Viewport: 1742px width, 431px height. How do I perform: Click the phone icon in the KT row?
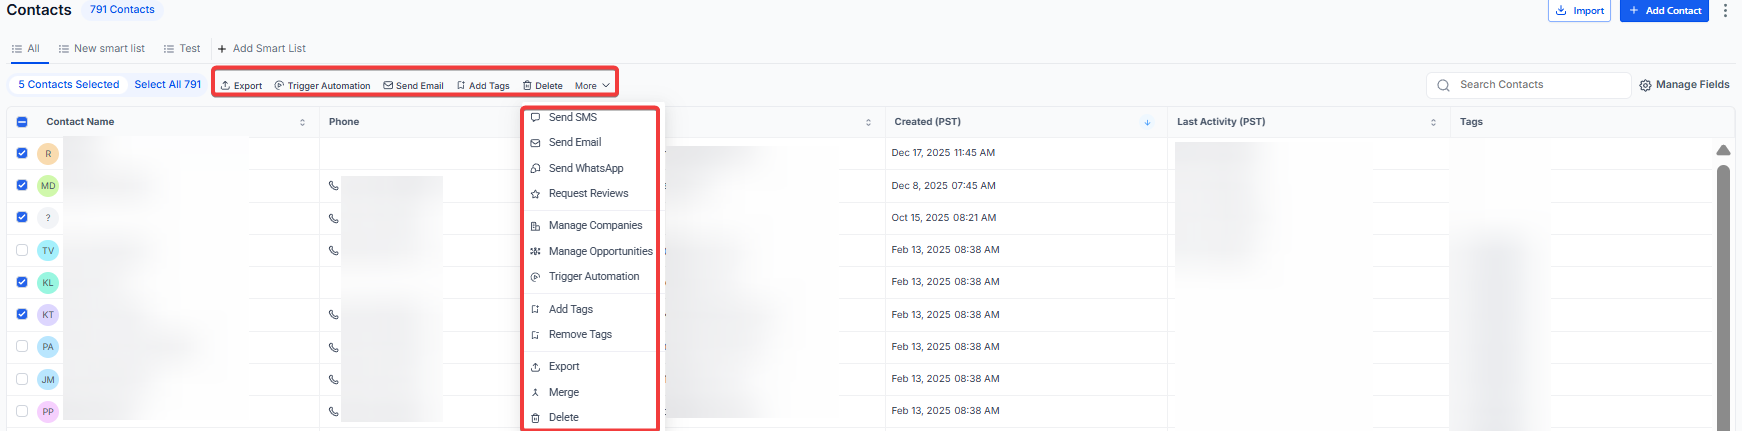pyautogui.click(x=334, y=314)
